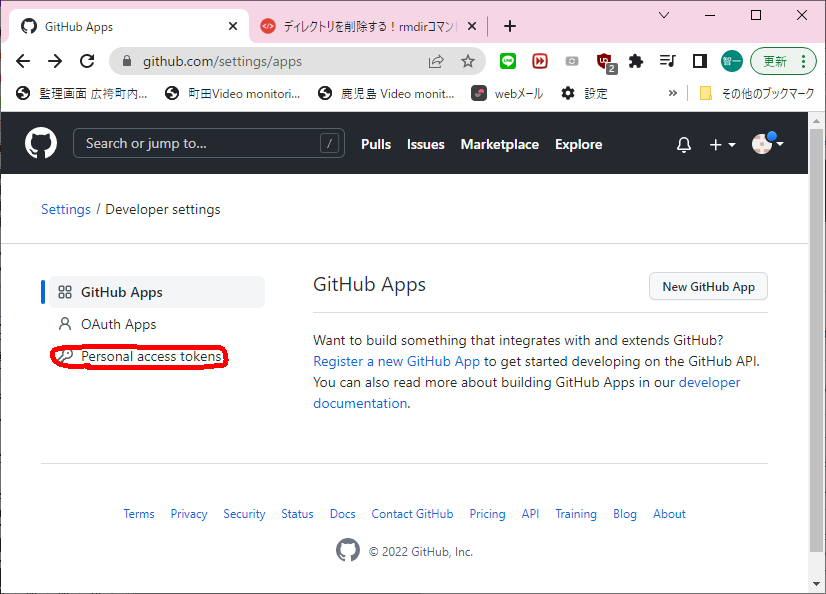Open Register a new GitHub App link
The width and height of the screenshot is (826, 594).
point(397,361)
